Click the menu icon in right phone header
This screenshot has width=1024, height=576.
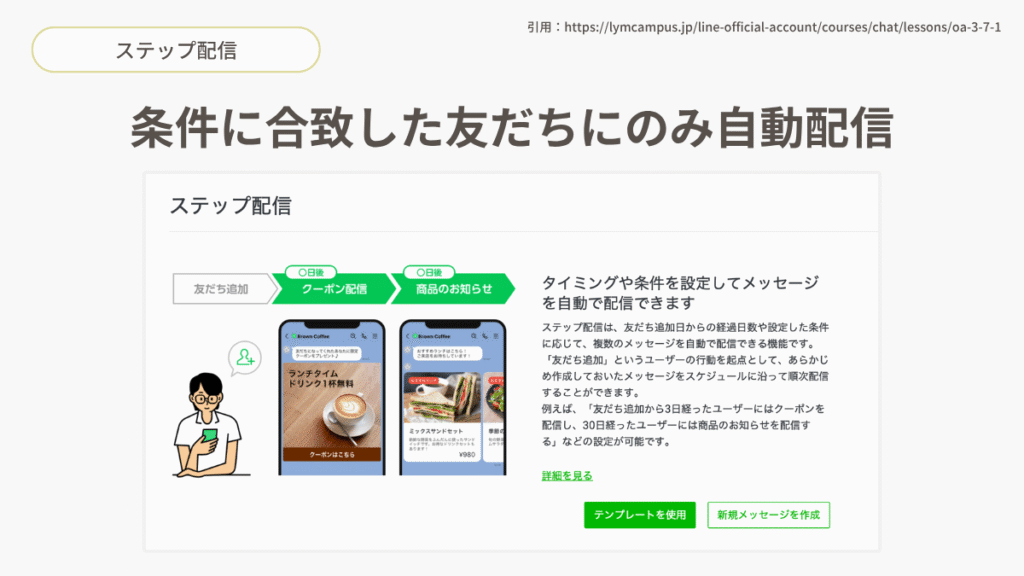(496, 336)
